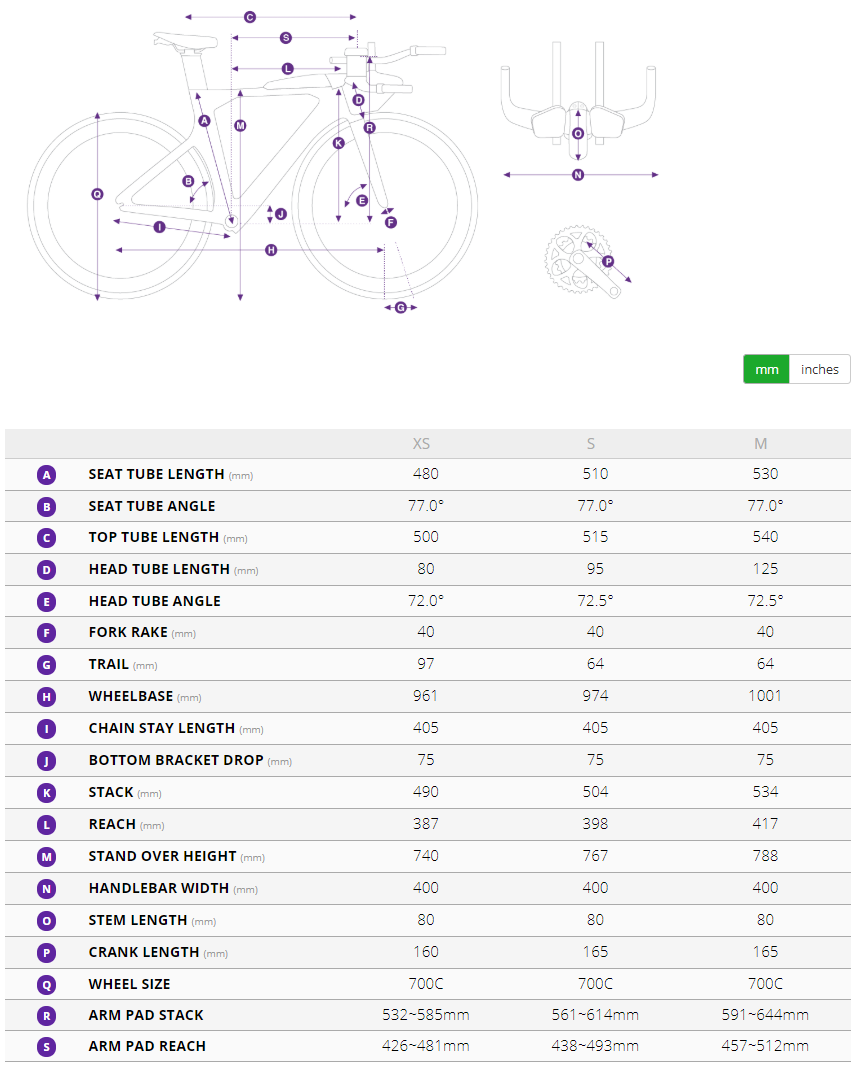Screen dimensions: 856x1069
Task: Click the Wheelbase row label
Action: 131,696
